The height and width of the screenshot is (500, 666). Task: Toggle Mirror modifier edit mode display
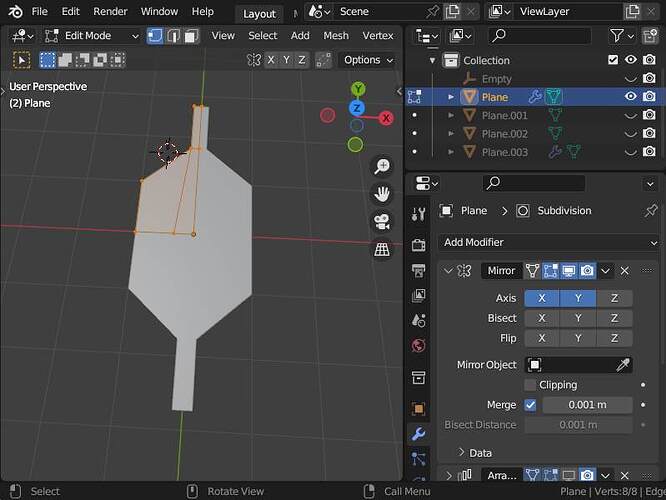click(550, 271)
